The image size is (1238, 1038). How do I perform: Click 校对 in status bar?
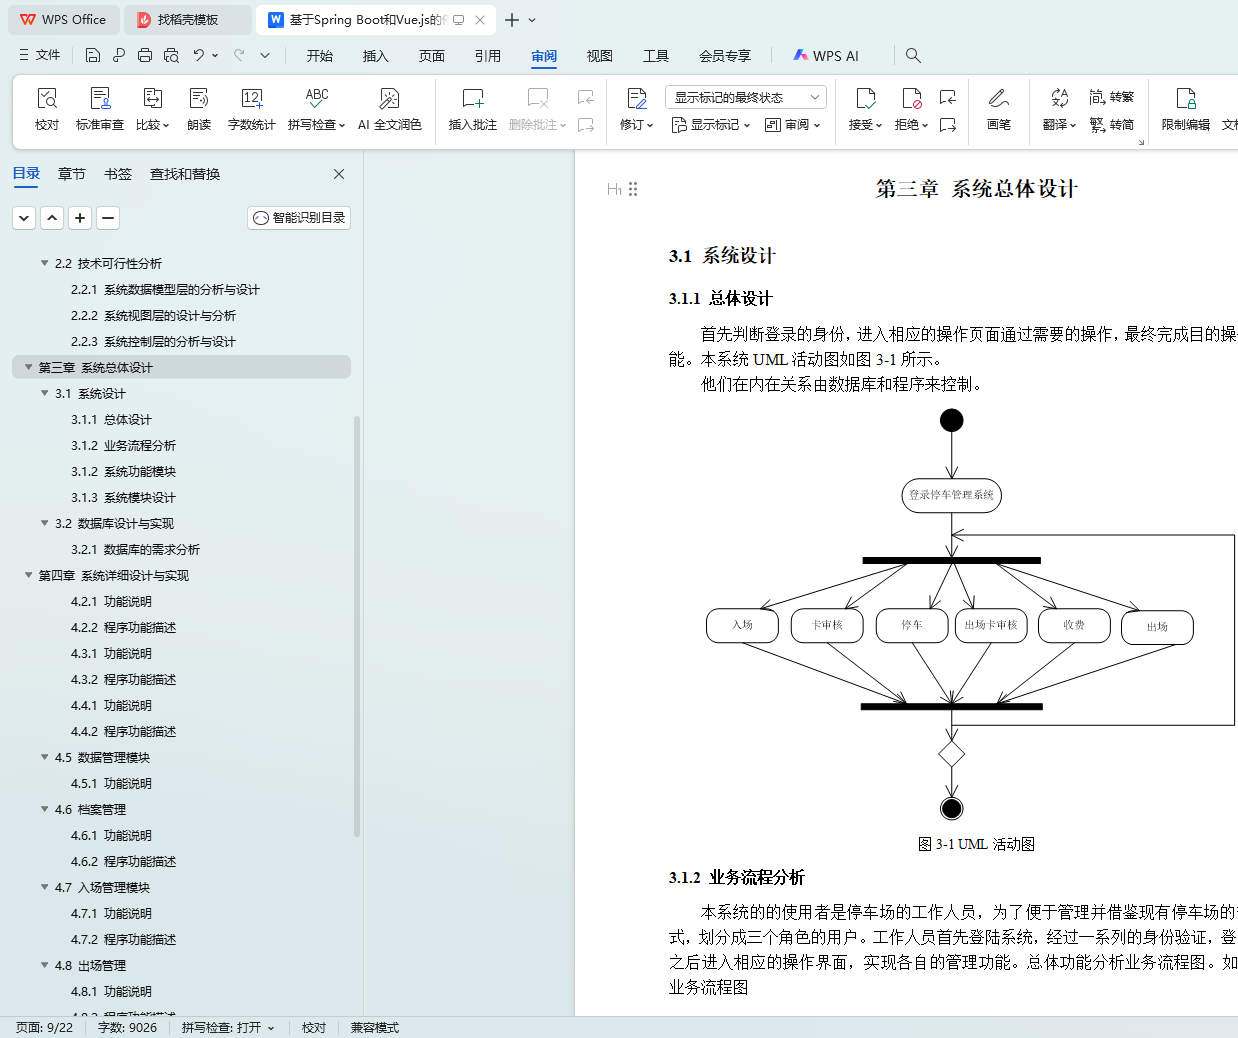[x=314, y=1028]
